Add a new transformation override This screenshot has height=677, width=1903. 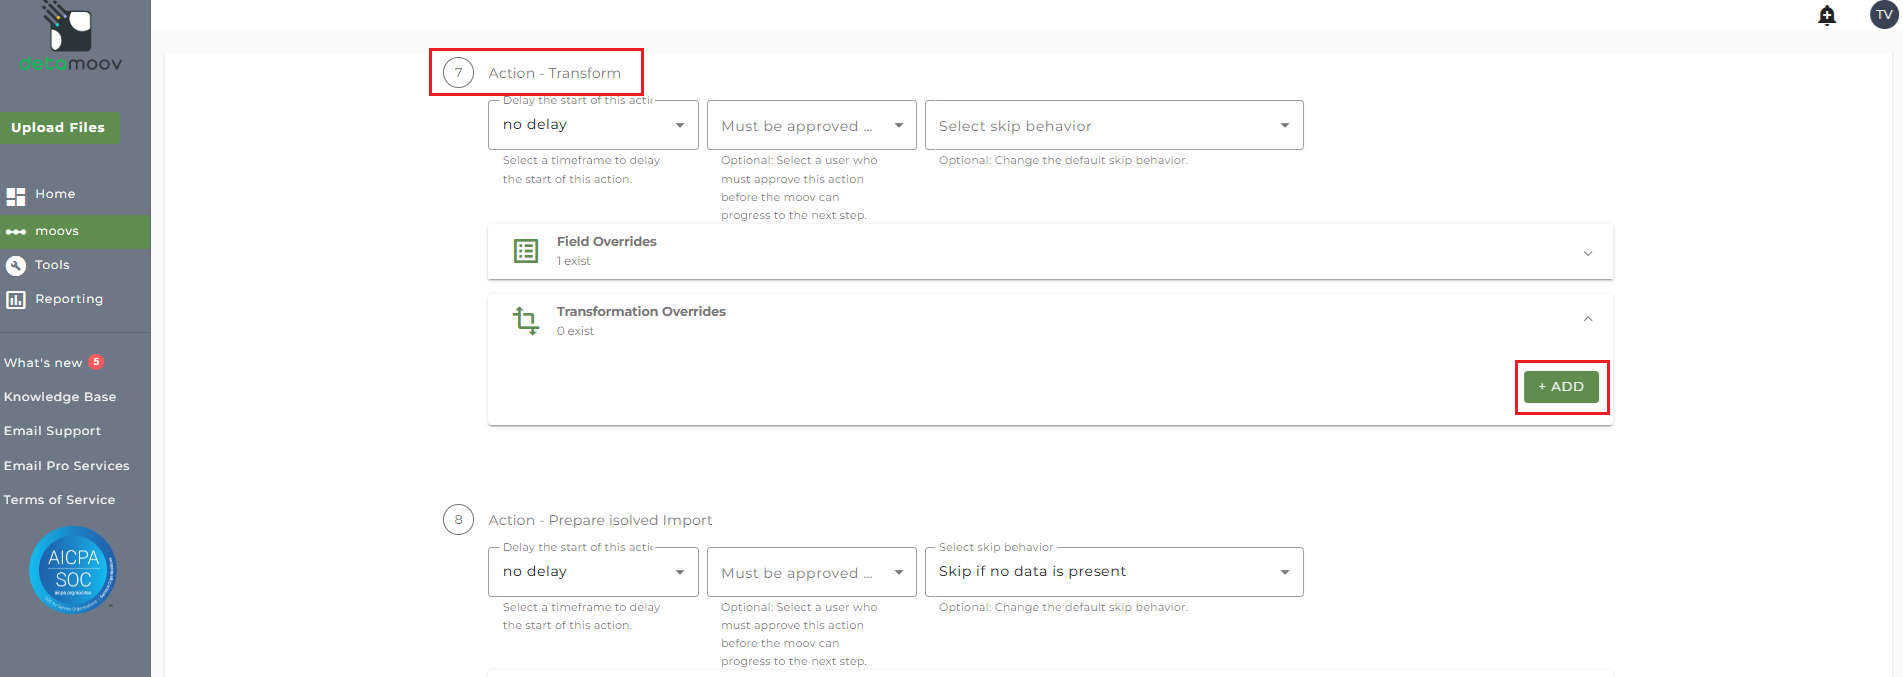(1560, 387)
